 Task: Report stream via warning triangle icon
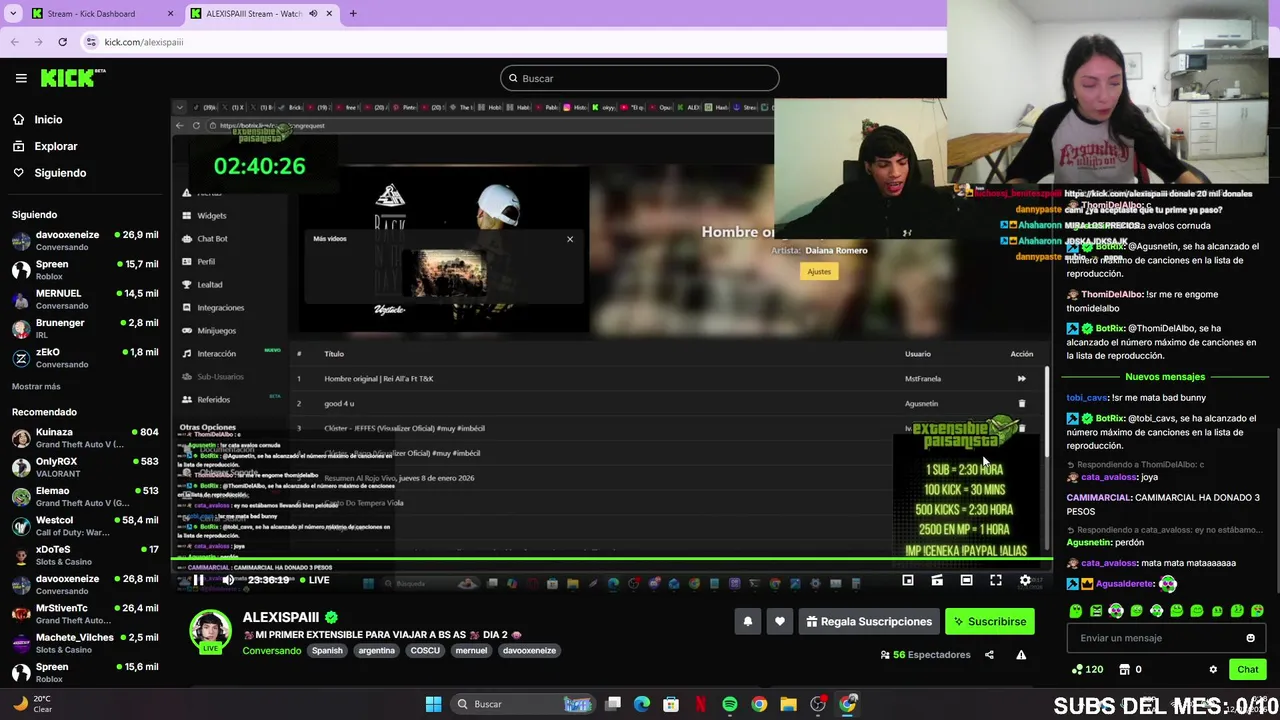pos(1021,655)
